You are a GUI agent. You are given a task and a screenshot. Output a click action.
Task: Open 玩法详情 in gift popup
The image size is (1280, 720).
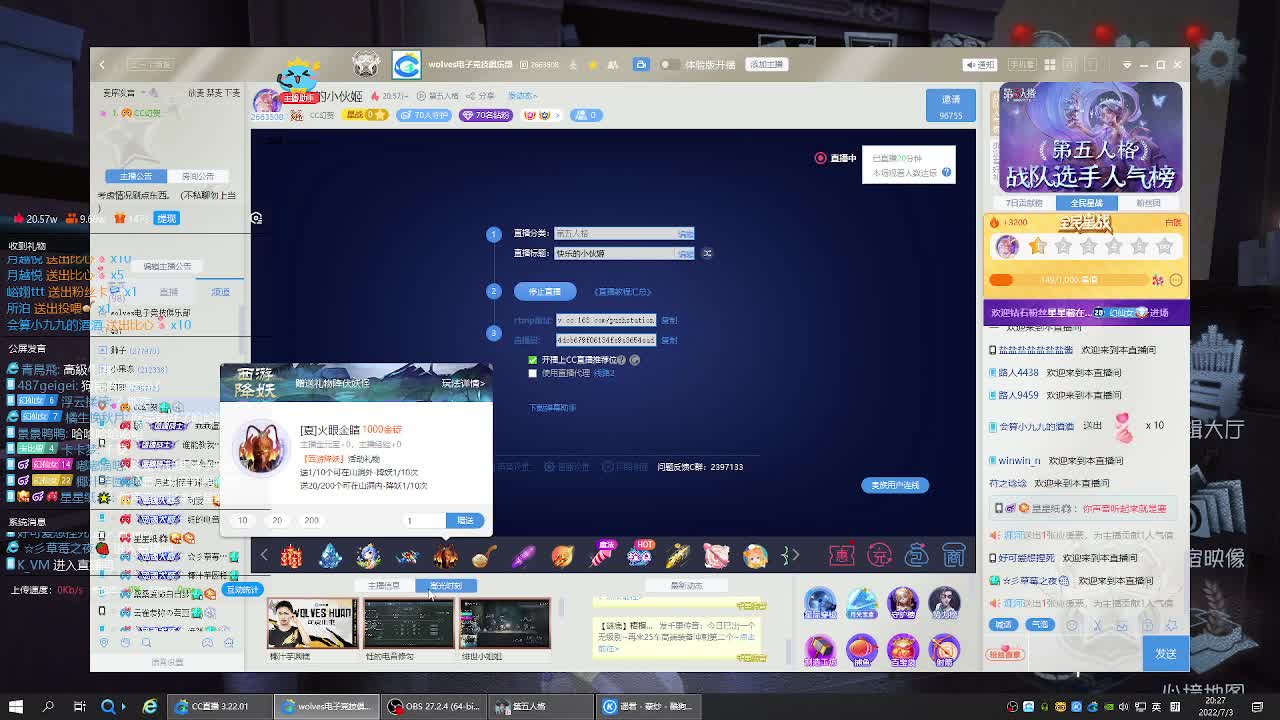pyautogui.click(x=462, y=383)
